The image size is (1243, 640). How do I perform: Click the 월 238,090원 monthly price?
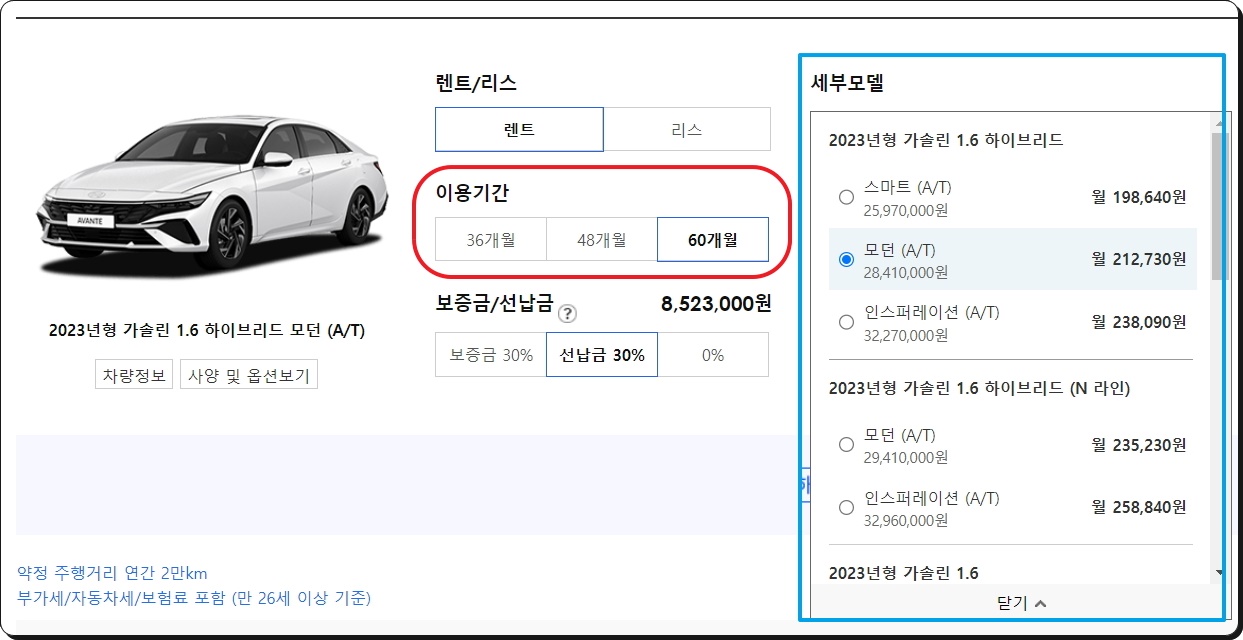(x=1139, y=322)
